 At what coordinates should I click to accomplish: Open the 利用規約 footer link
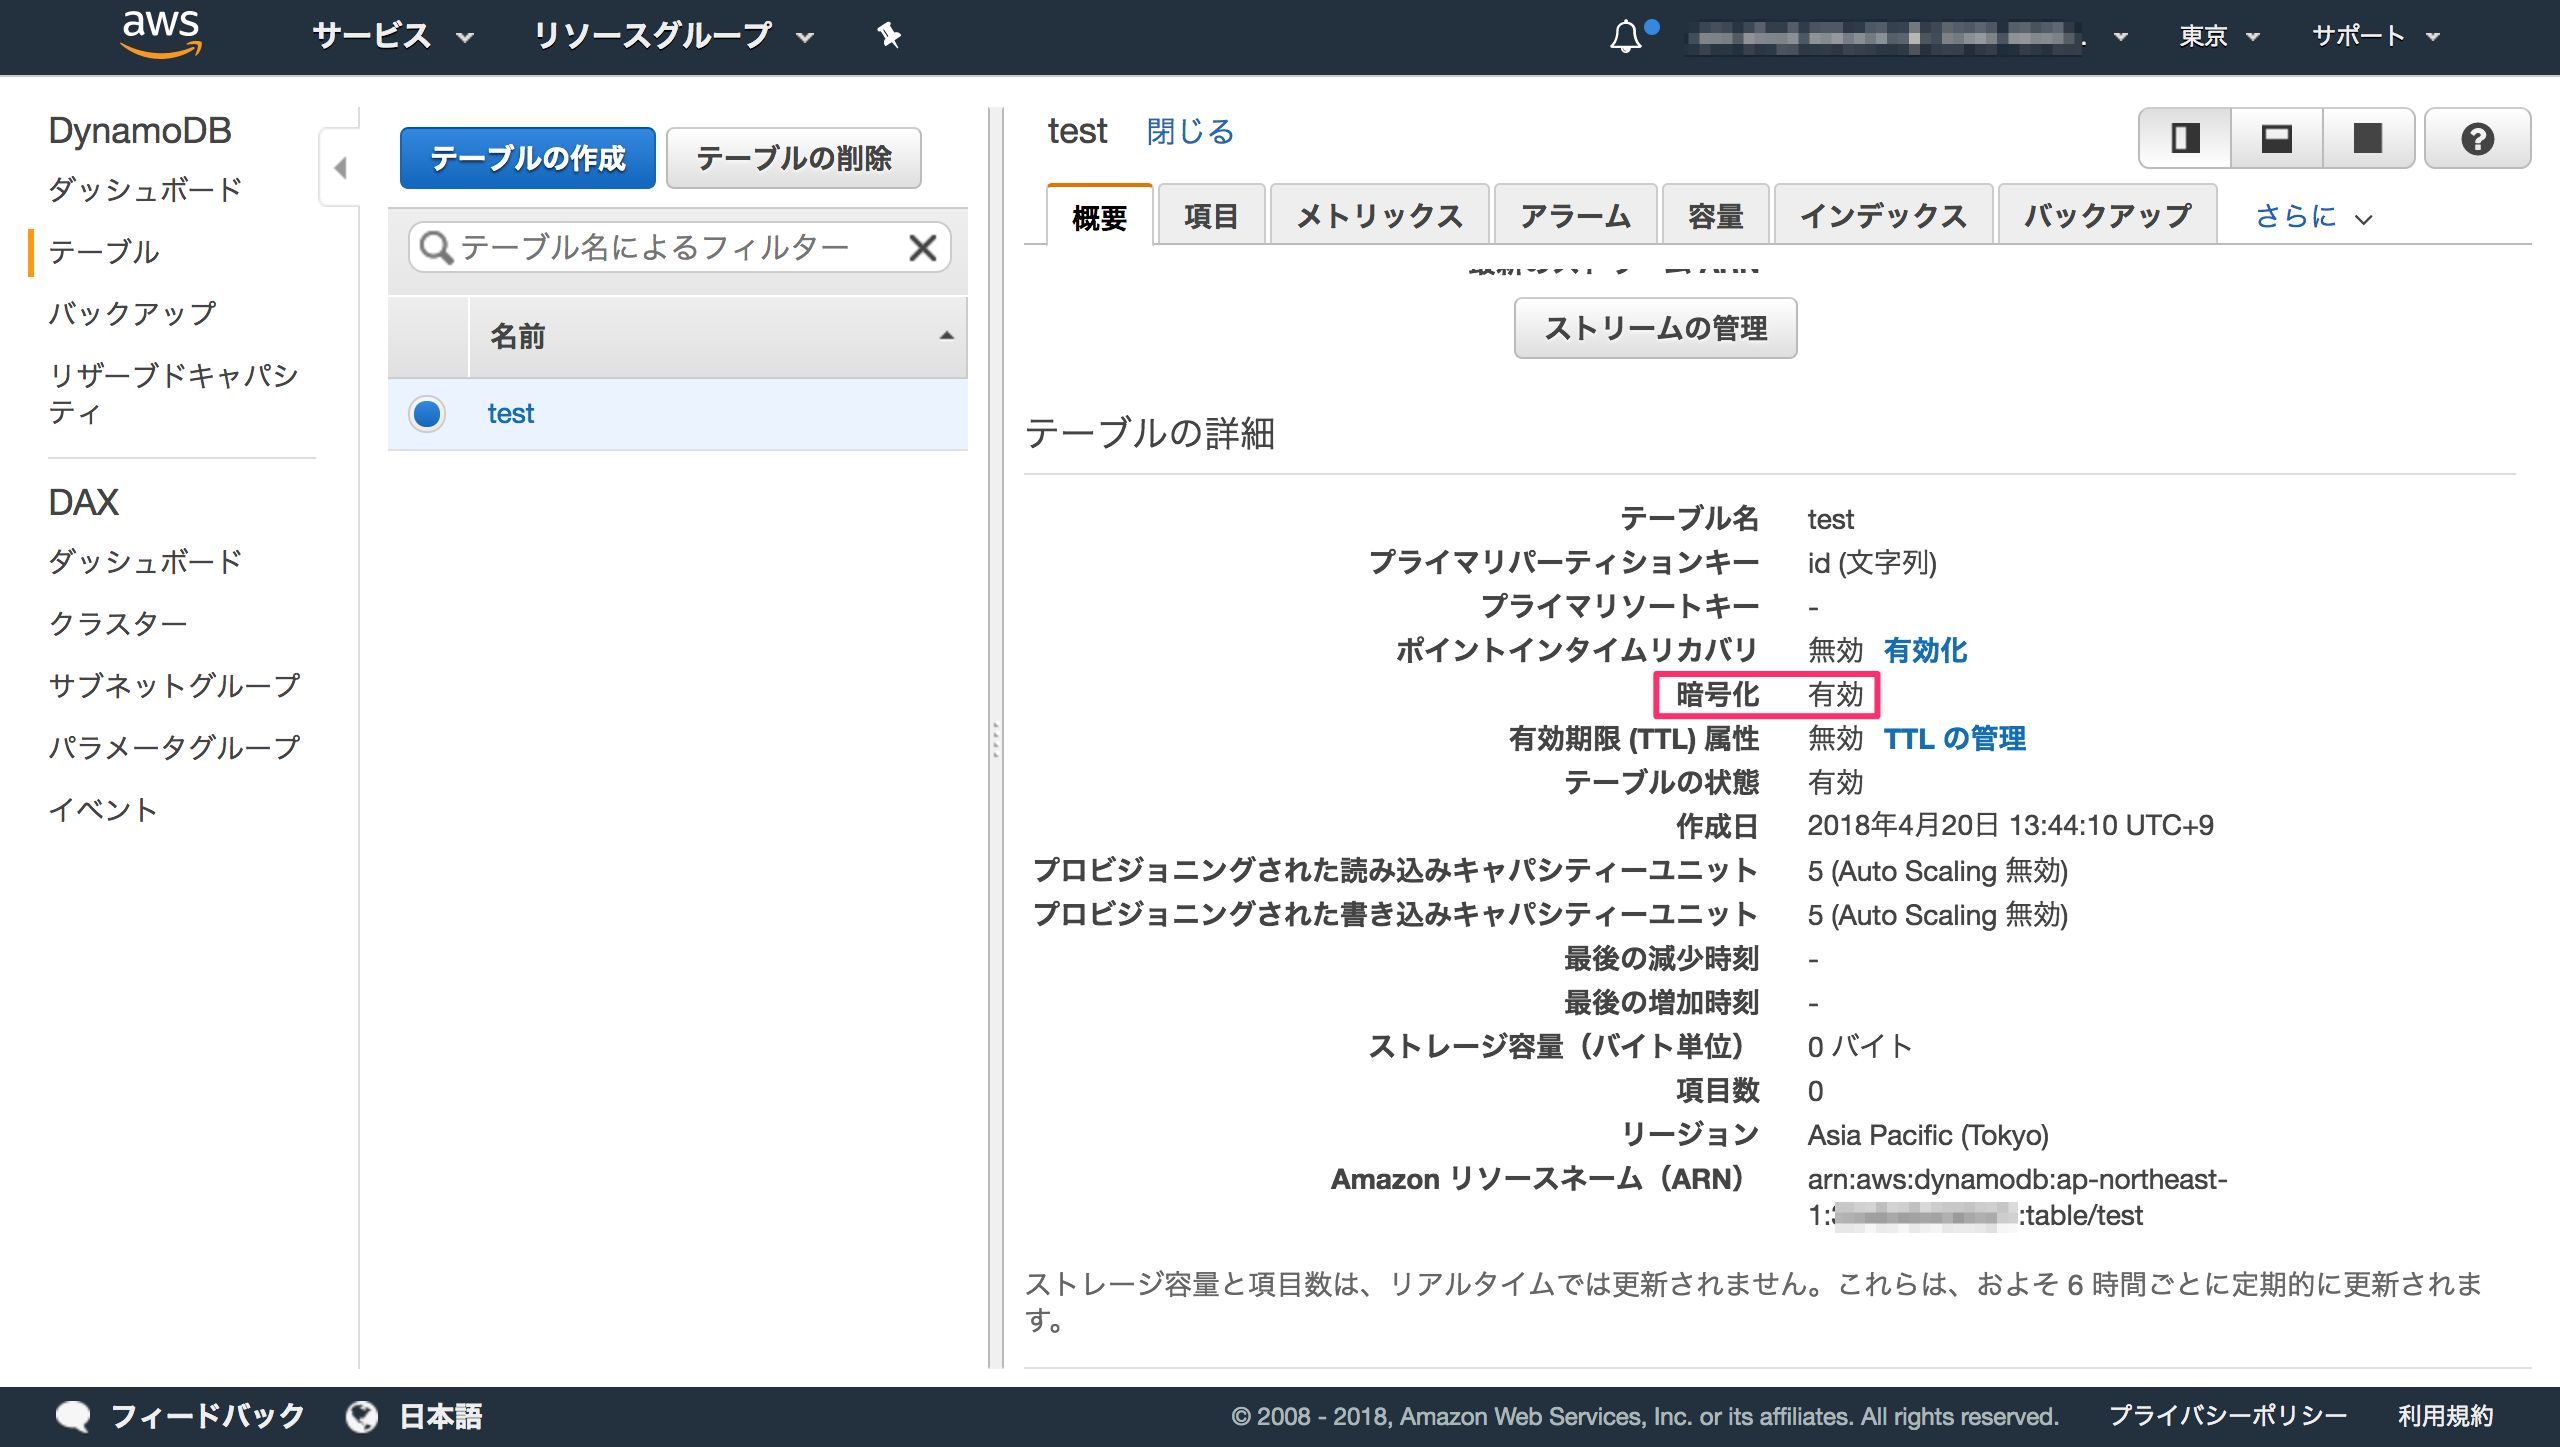(2445, 1416)
